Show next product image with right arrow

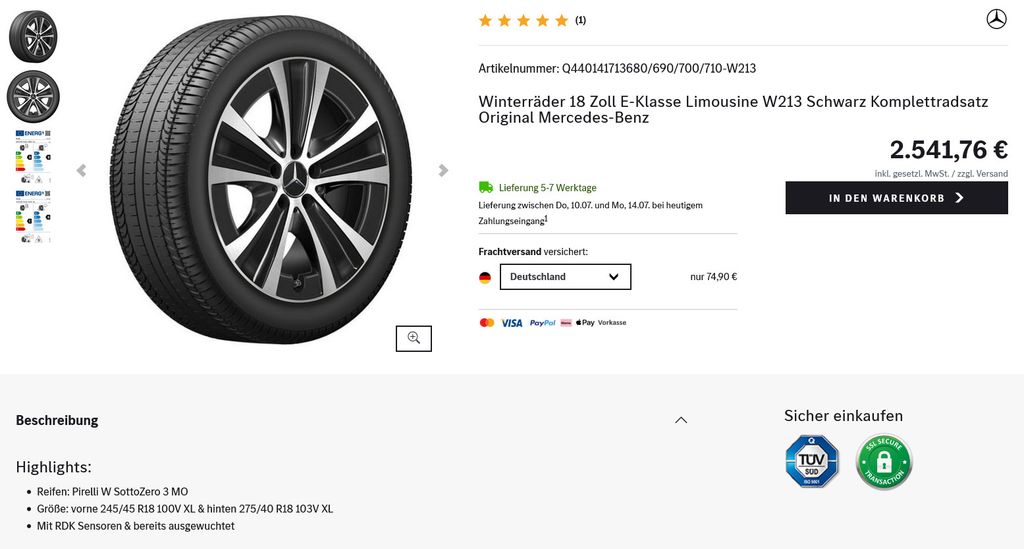(443, 171)
